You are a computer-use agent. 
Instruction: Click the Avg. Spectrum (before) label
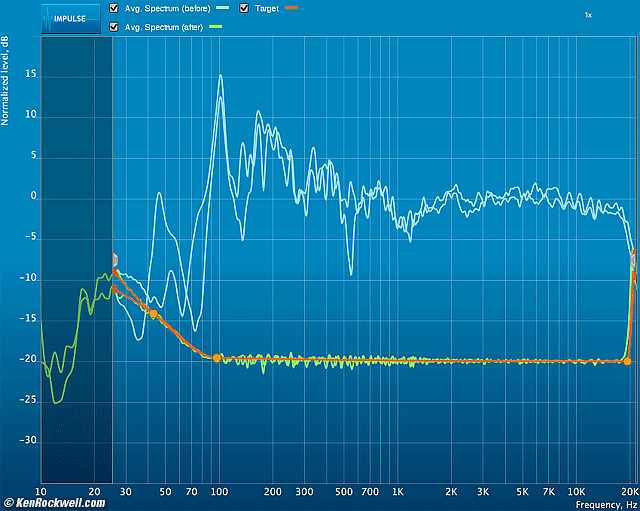(167, 8)
